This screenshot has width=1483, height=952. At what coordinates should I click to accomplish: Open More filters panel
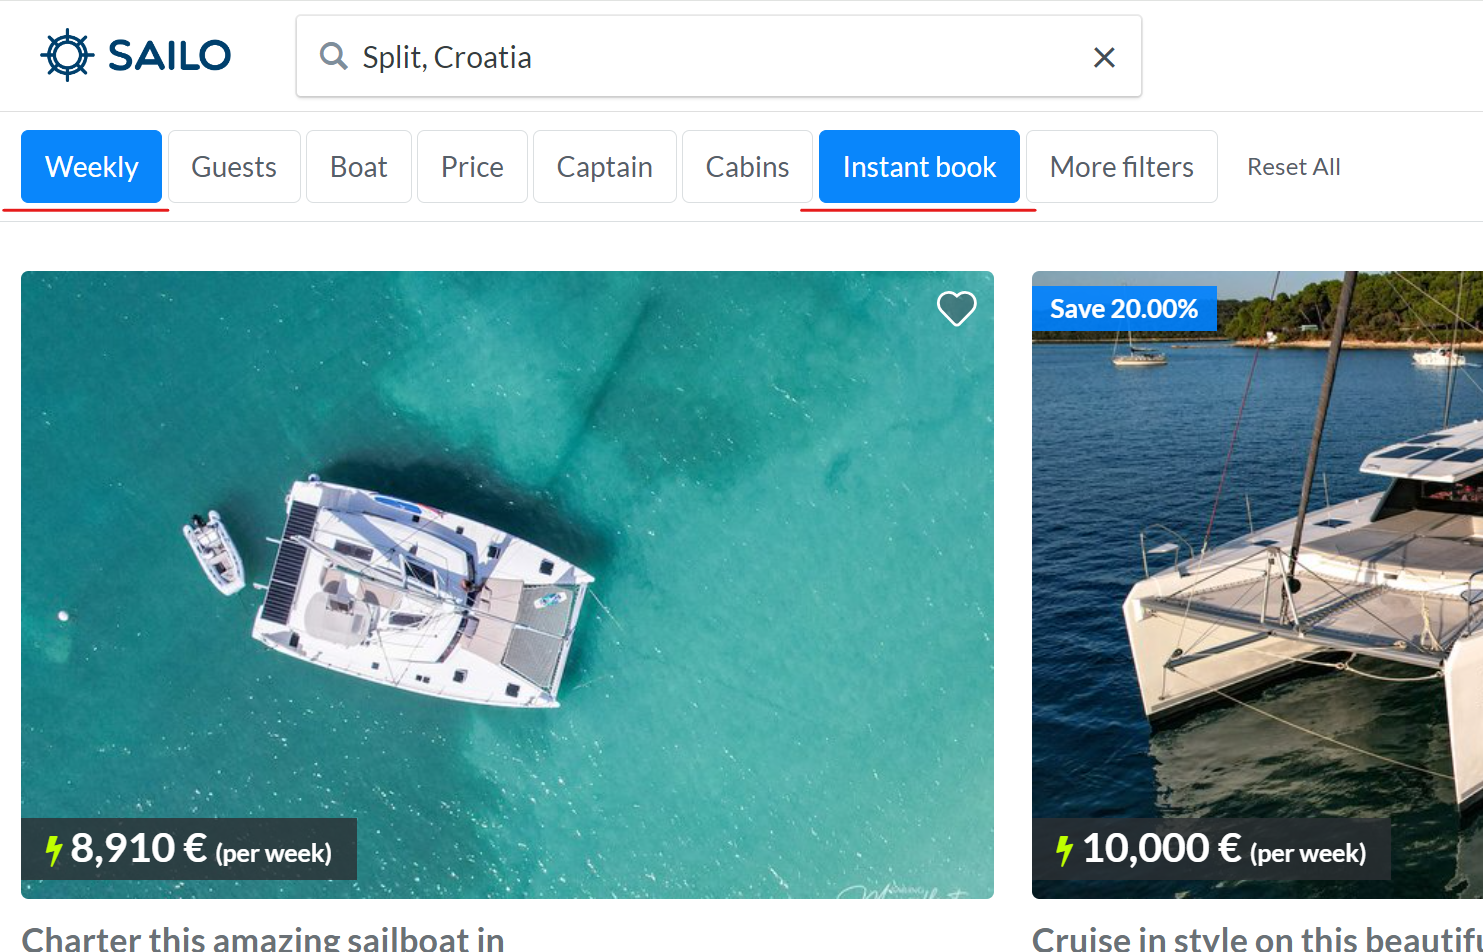pyautogui.click(x=1121, y=167)
